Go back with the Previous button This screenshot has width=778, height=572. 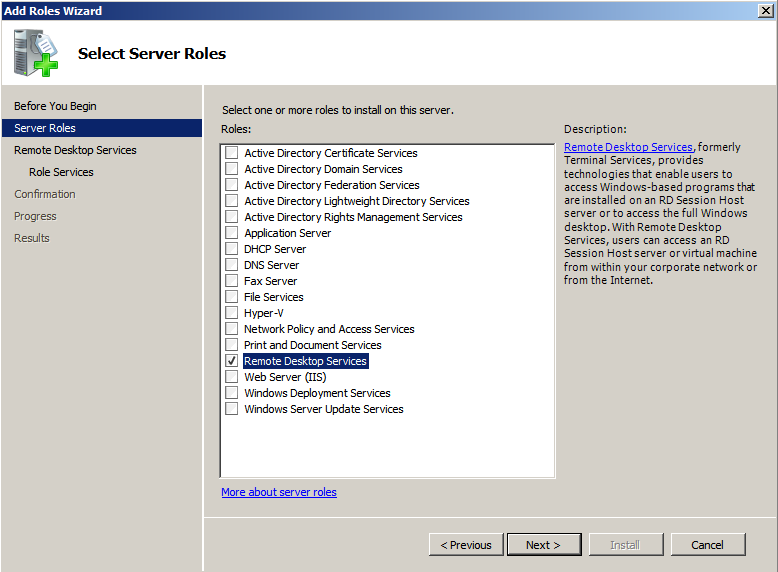click(466, 545)
